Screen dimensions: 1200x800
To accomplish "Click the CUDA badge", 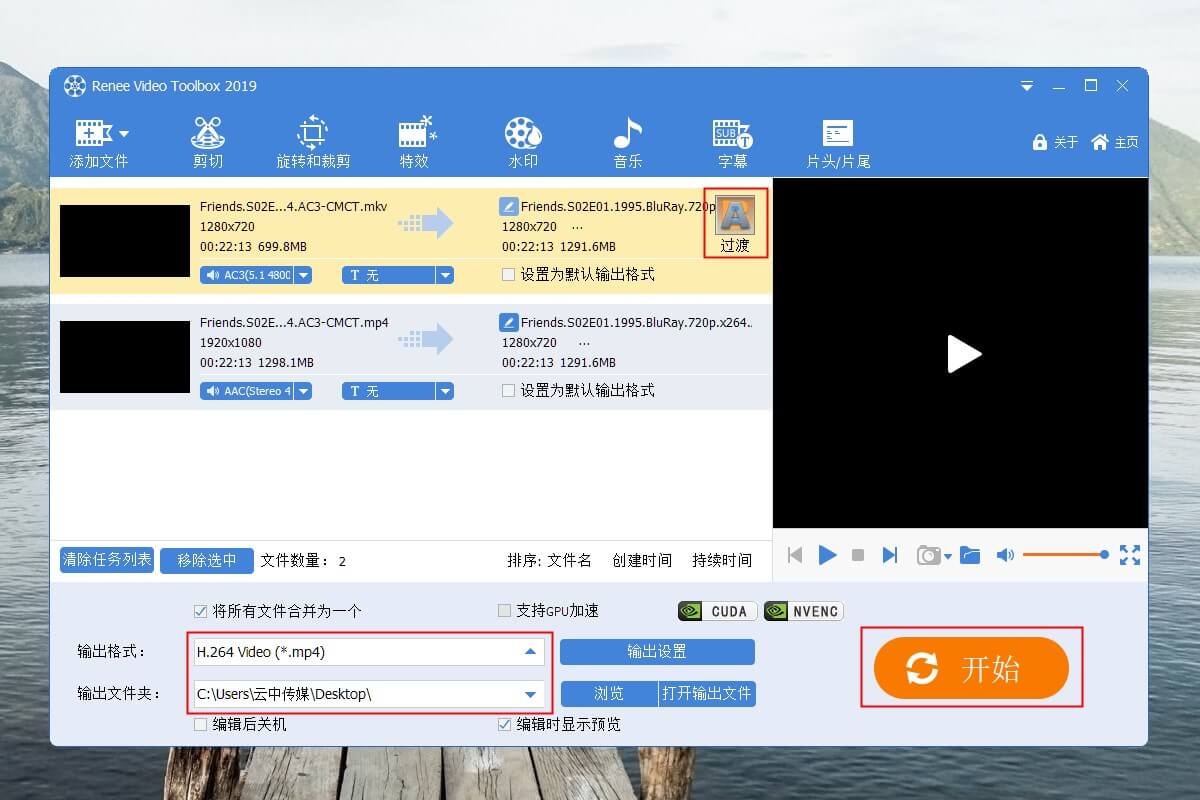I will pos(717,611).
